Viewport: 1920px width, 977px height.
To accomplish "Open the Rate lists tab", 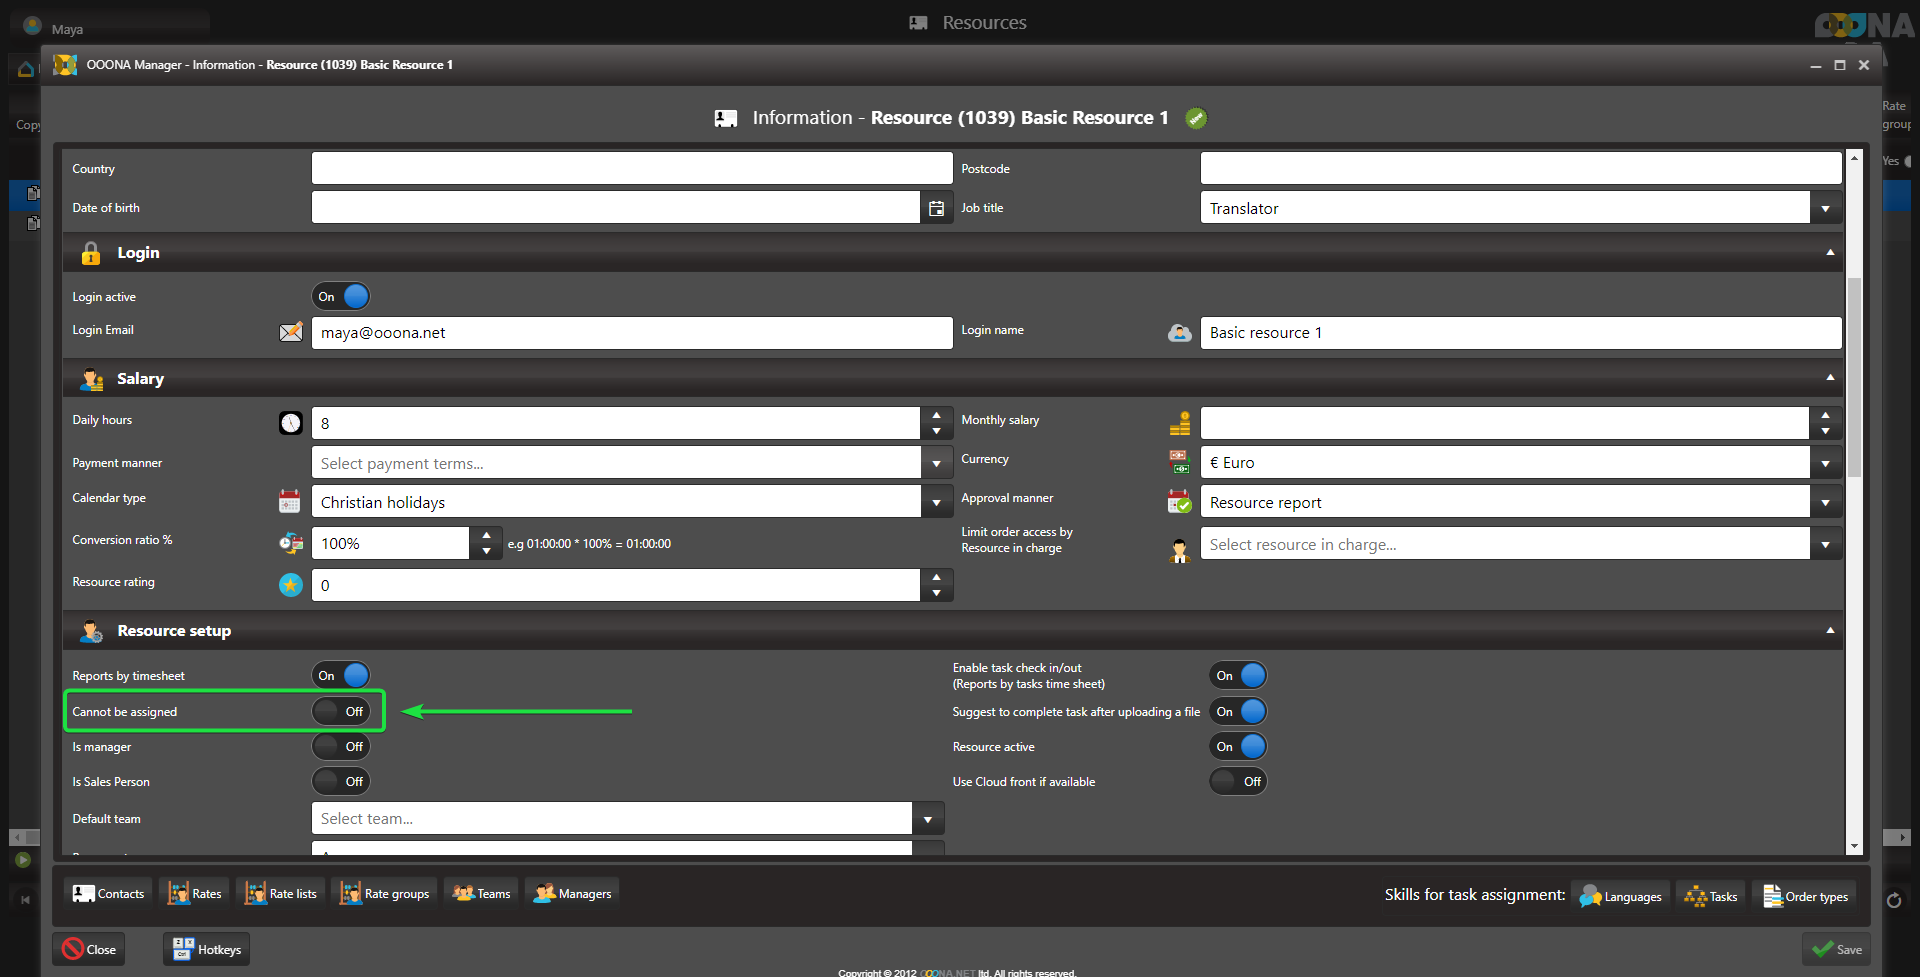I will tap(282, 893).
